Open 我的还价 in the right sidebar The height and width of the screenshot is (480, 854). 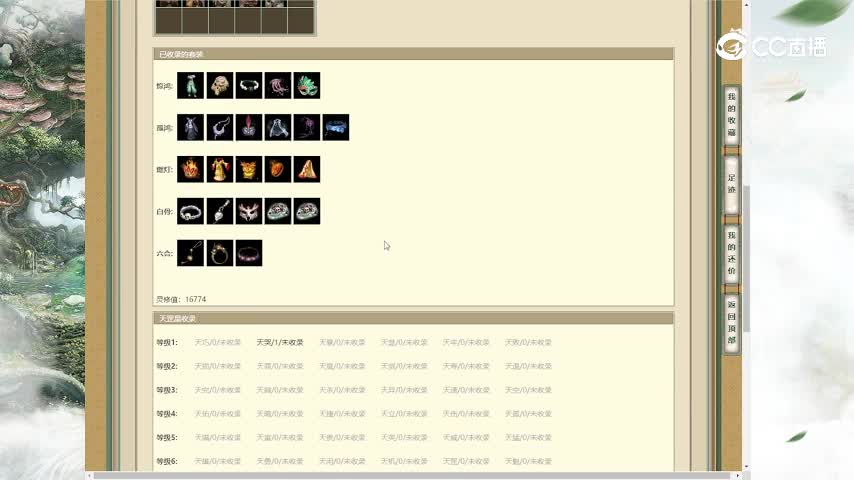(x=731, y=253)
